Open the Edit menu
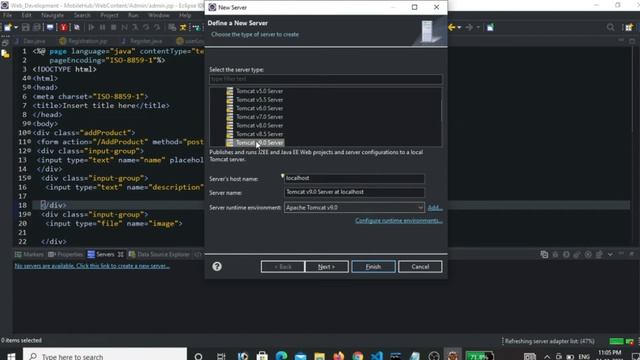The height and width of the screenshot is (360, 640). pos(27,15)
